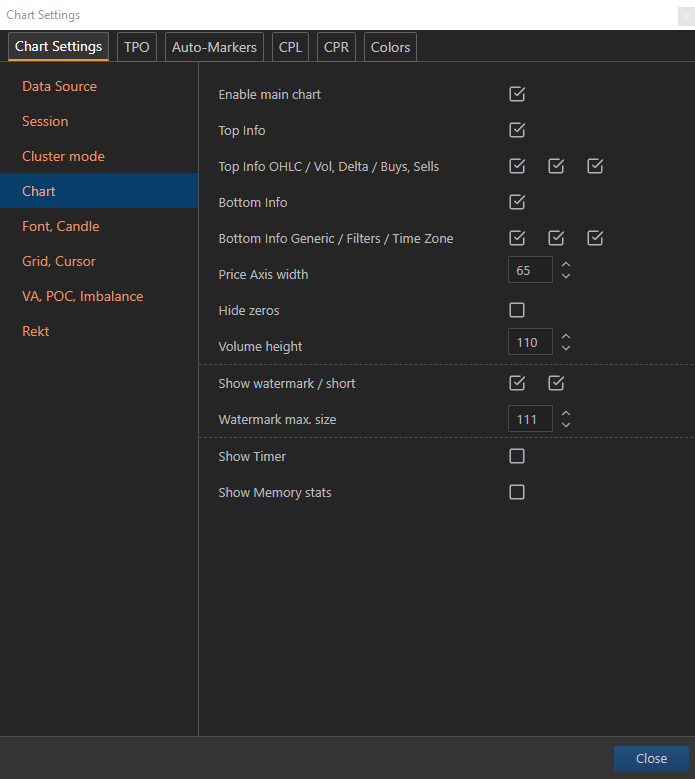Toggle Top Info OHLC checkbox
Screen dimensions: 695x779
click(x=517, y=166)
